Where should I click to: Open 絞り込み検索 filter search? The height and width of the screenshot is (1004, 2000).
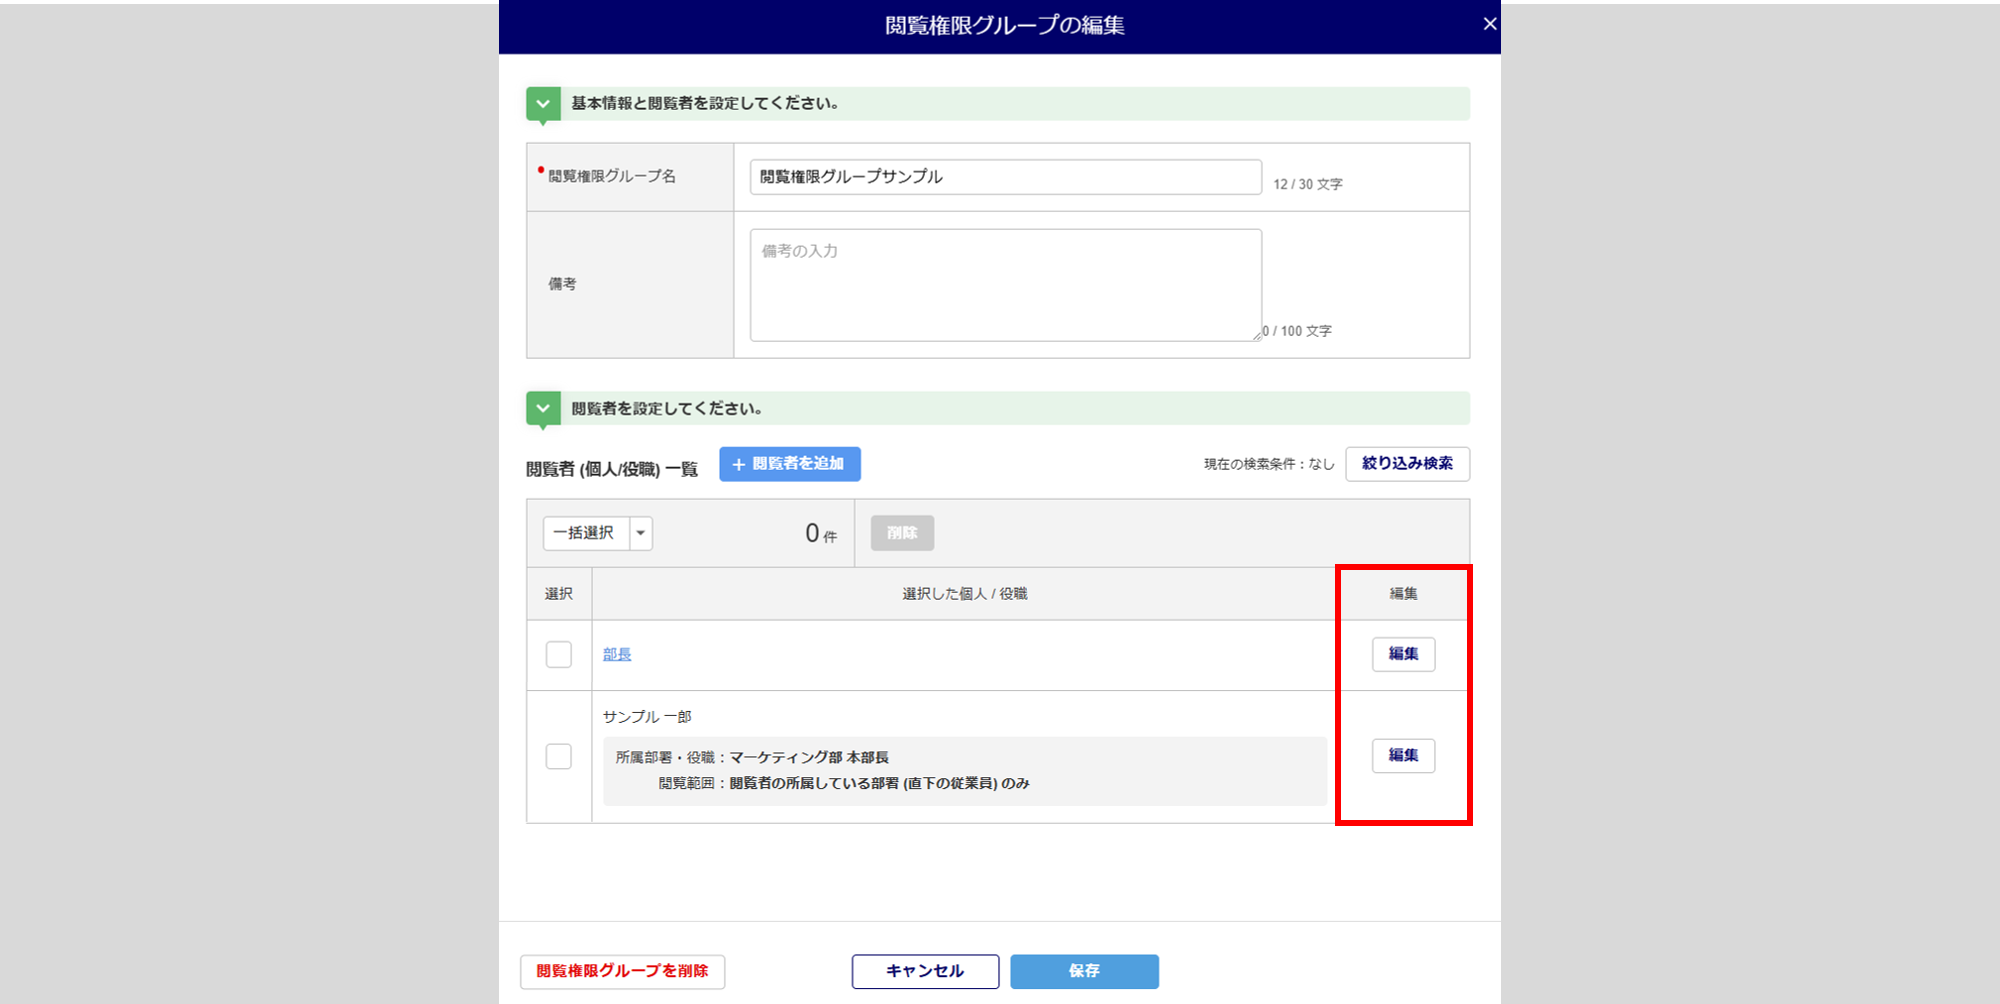tap(1407, 464)
